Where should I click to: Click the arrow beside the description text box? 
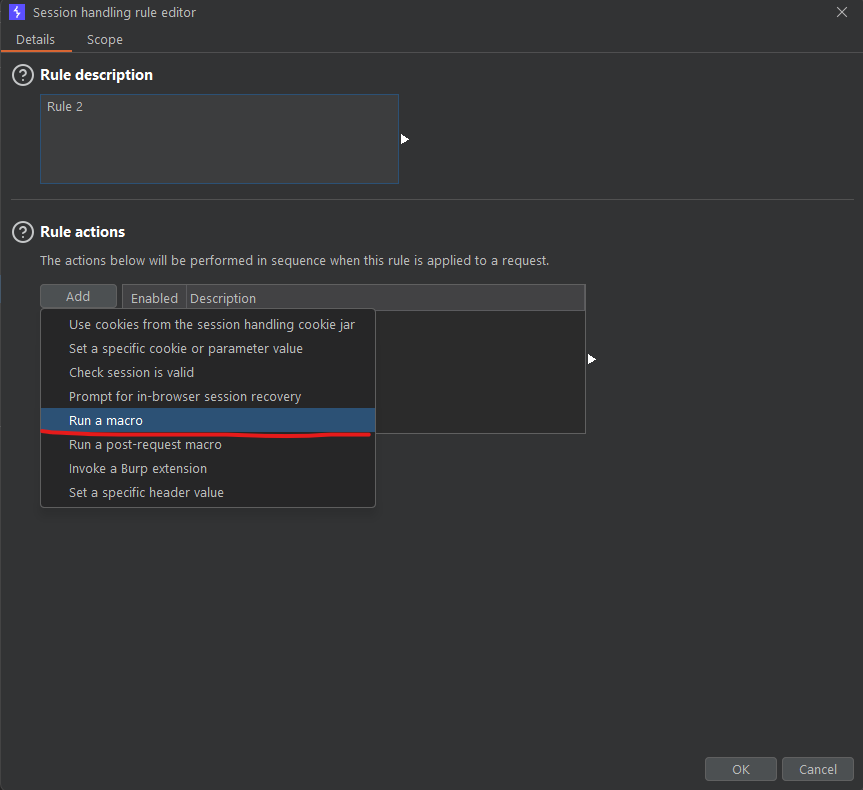pos(405,139)
